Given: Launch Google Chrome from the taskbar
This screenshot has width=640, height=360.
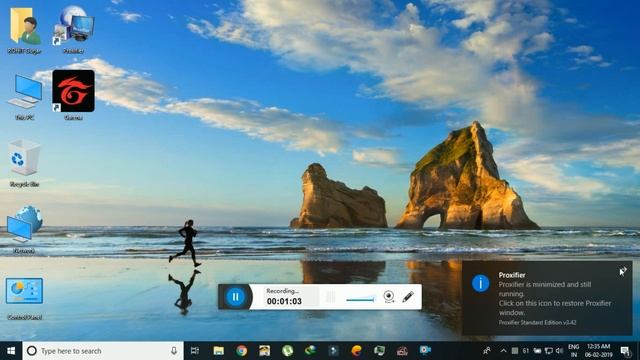Looking at the screenshot, I should (242, 351).
